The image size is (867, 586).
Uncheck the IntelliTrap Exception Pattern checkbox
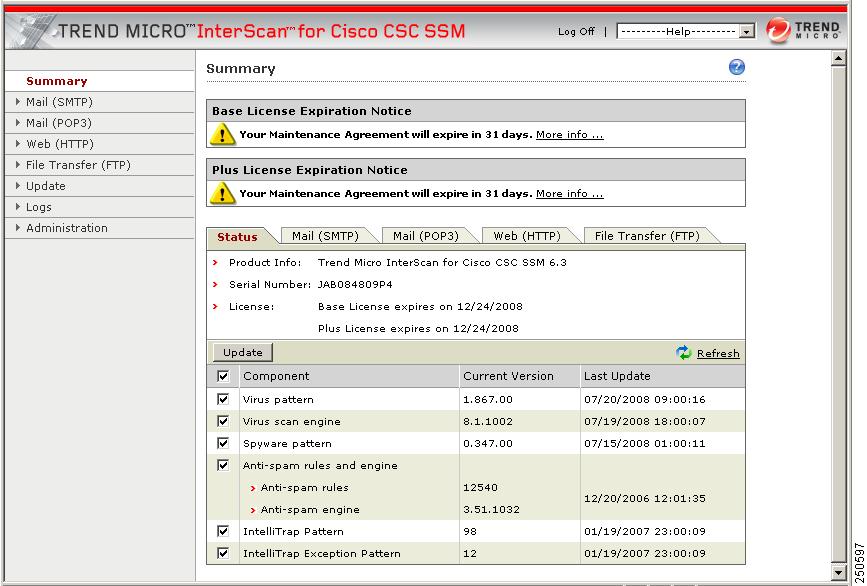point(223,553)
